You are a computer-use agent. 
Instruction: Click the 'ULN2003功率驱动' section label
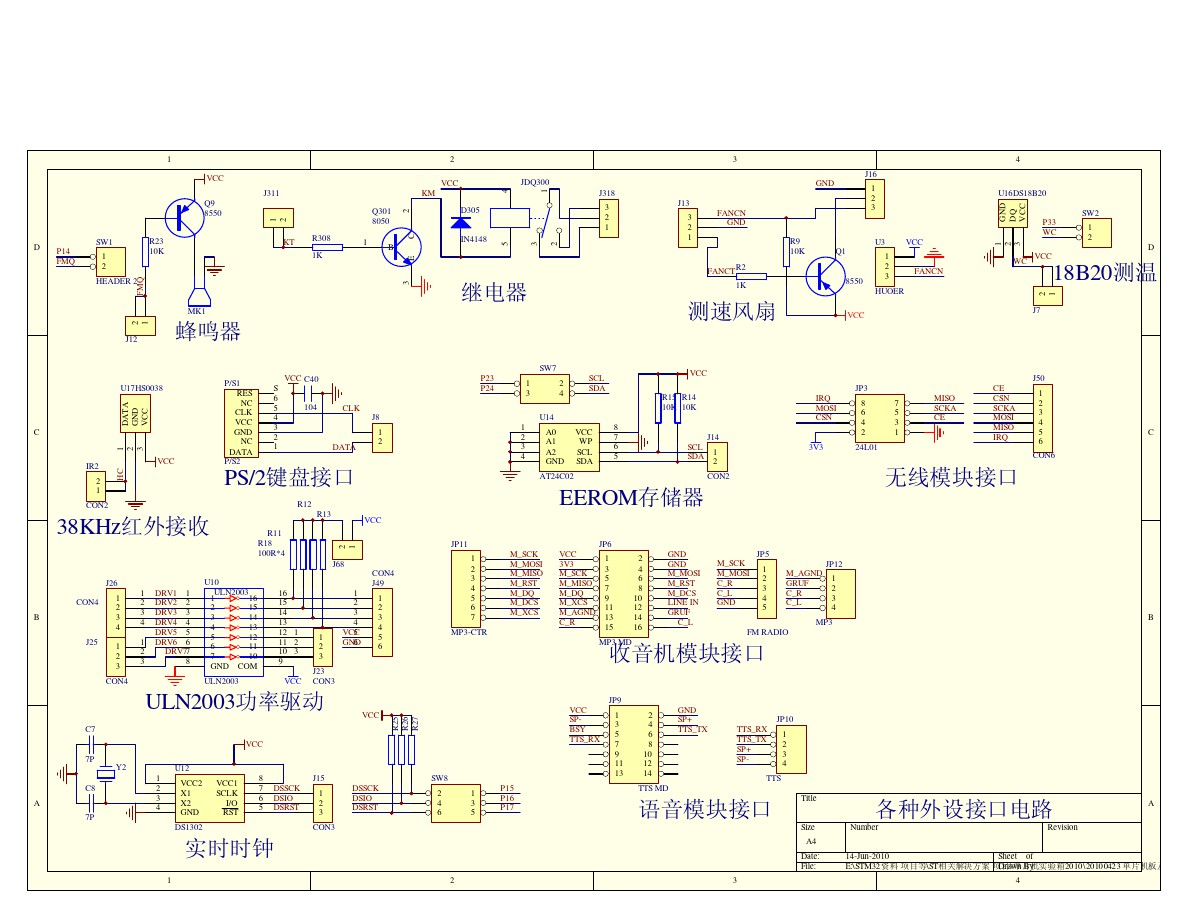(x=235, y=701)
